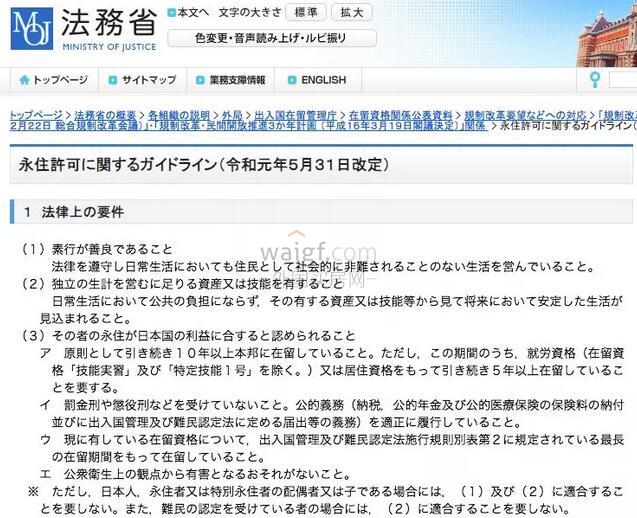Click the line エ 公衆衛生上の観点から
The image size is (637, 518).
tap(195, 474)
